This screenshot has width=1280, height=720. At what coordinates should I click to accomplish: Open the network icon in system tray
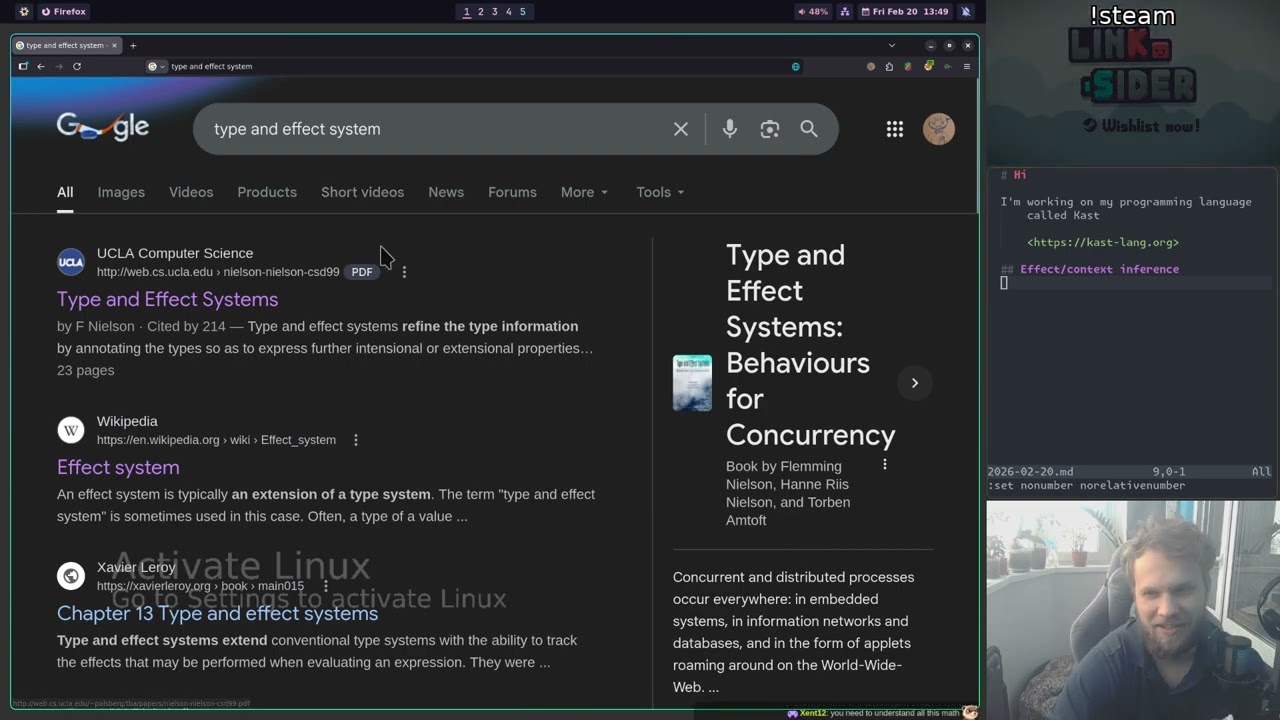845,12
